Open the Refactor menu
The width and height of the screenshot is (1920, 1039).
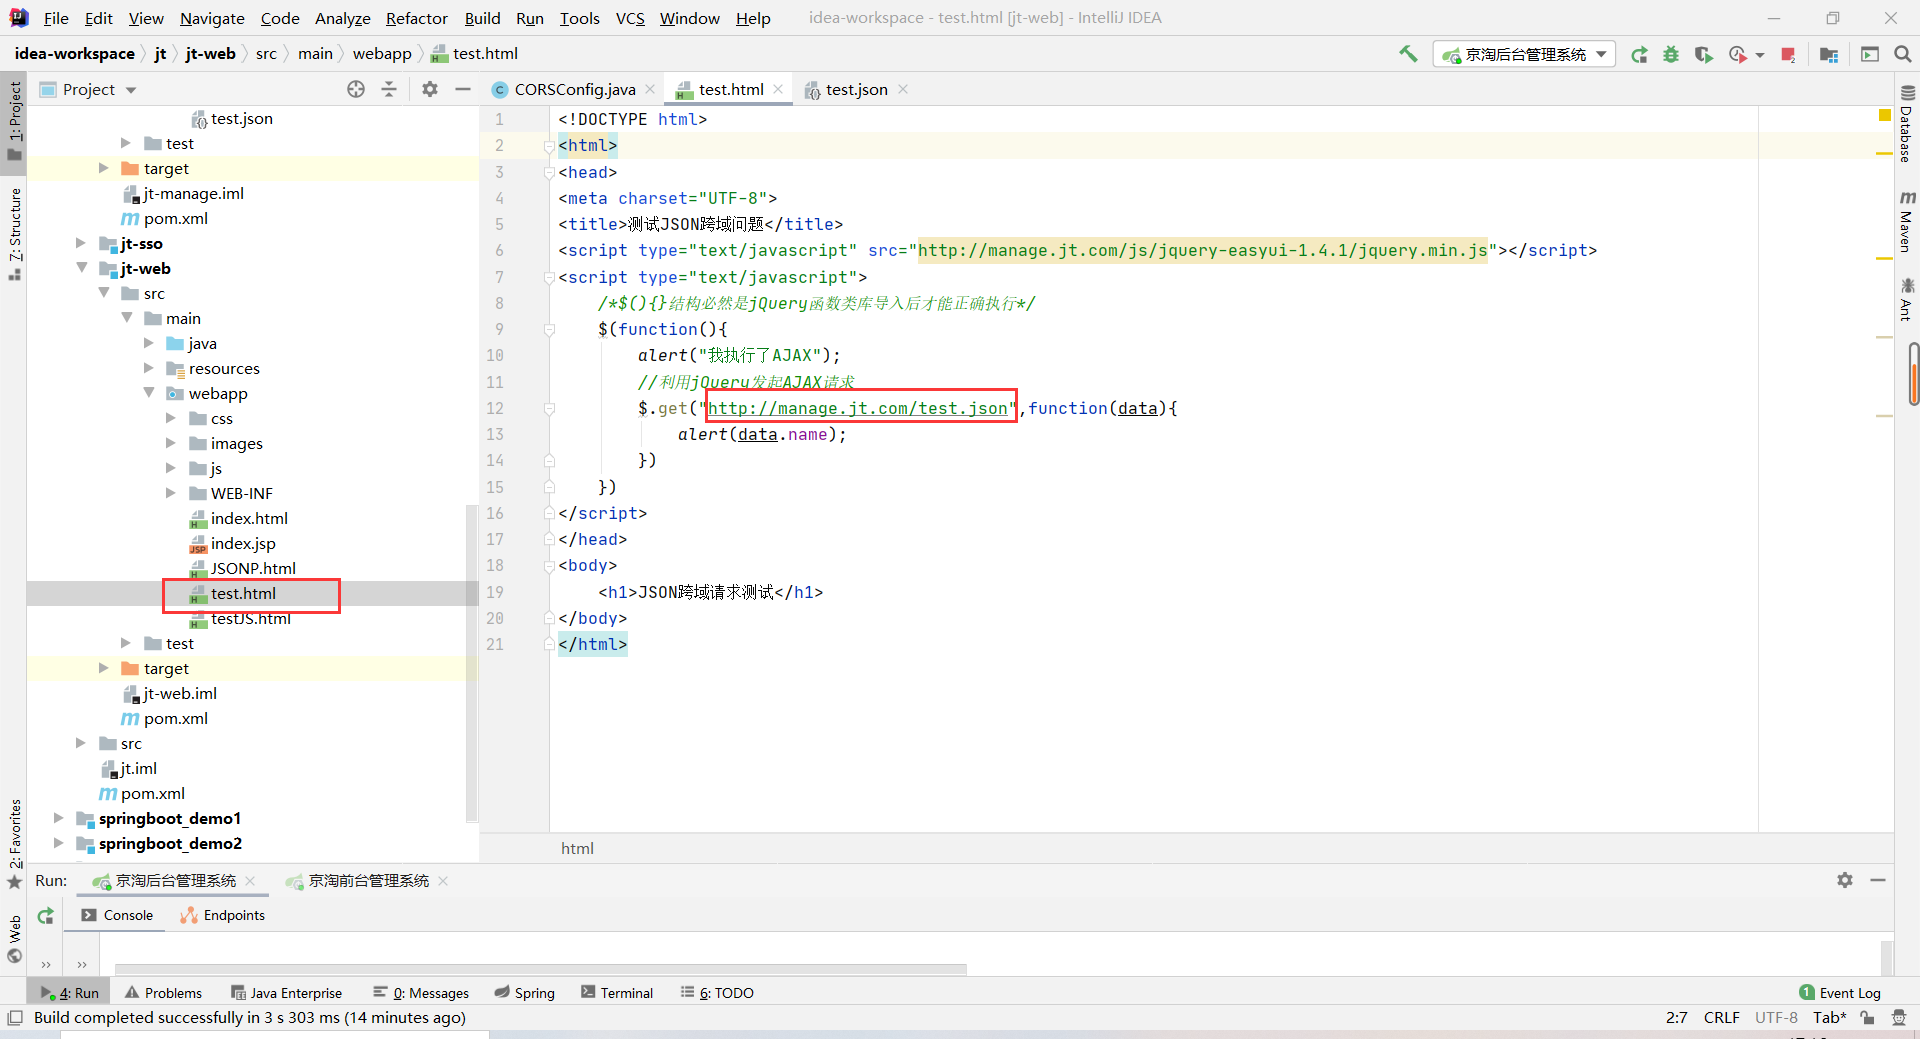(x=416, y=18)
